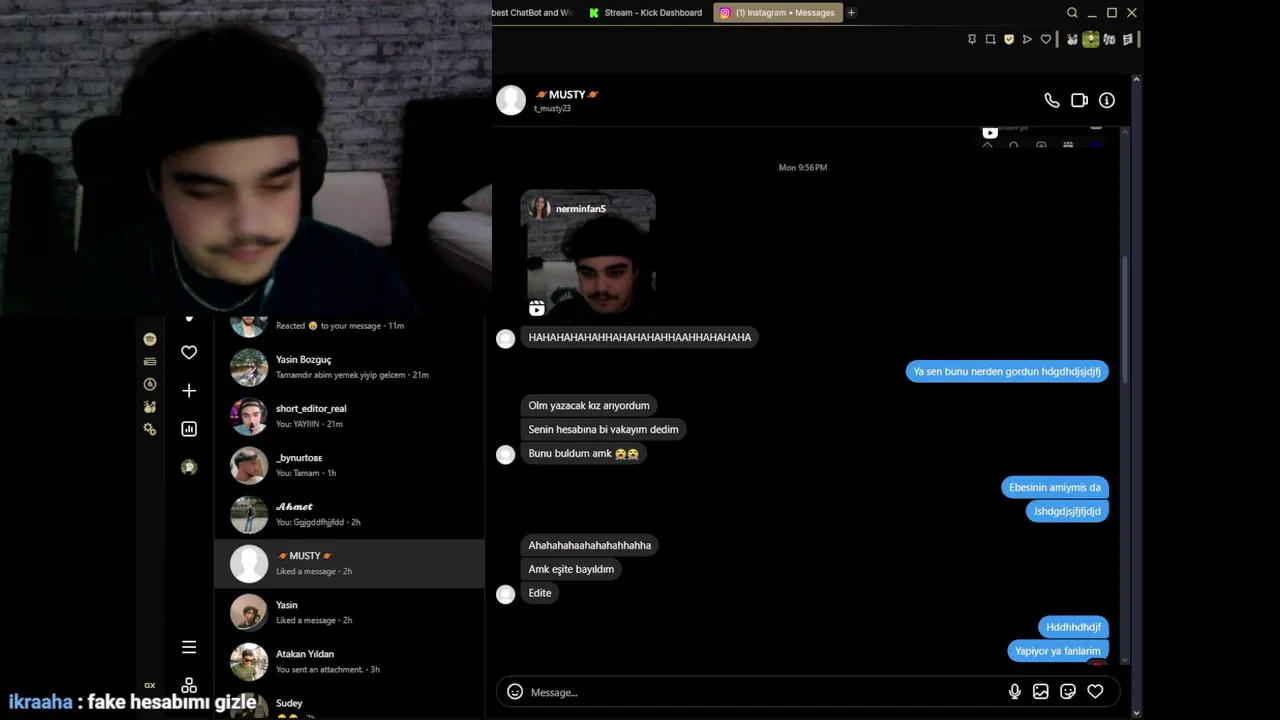Create a new post with plus icon
Image resolution: width=1280 pixels, height=720 pixels.
pos(189,391)
